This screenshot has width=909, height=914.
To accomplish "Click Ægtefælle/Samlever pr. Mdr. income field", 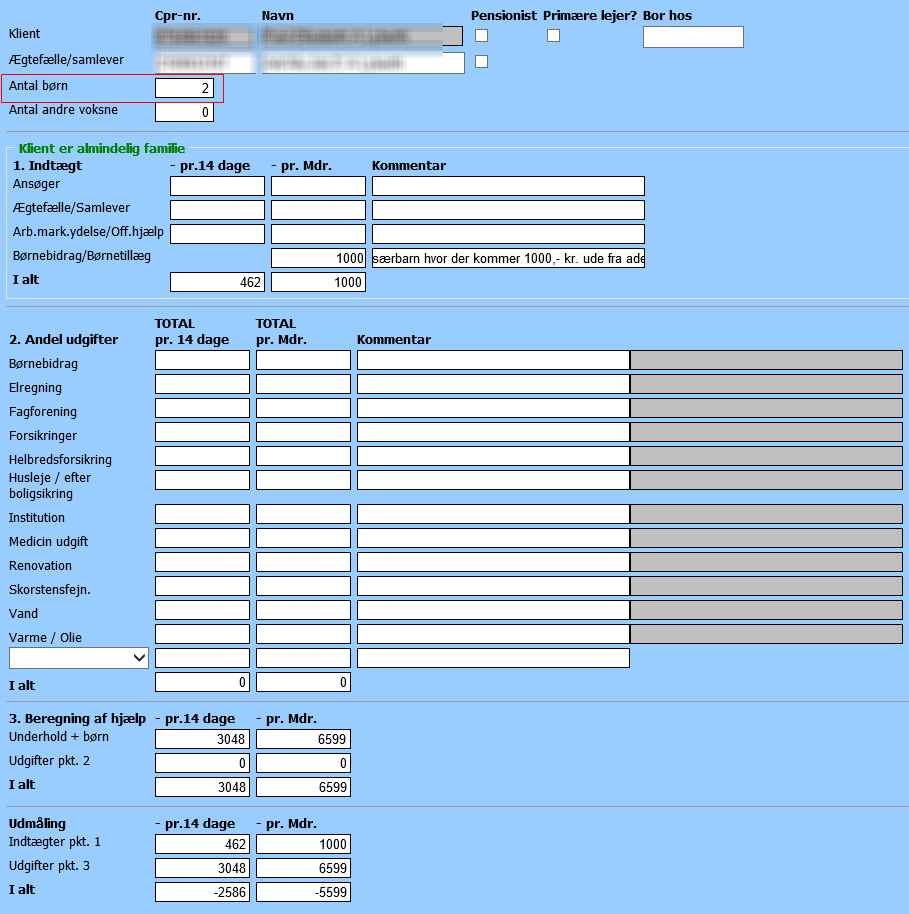I will pos(318,210).
